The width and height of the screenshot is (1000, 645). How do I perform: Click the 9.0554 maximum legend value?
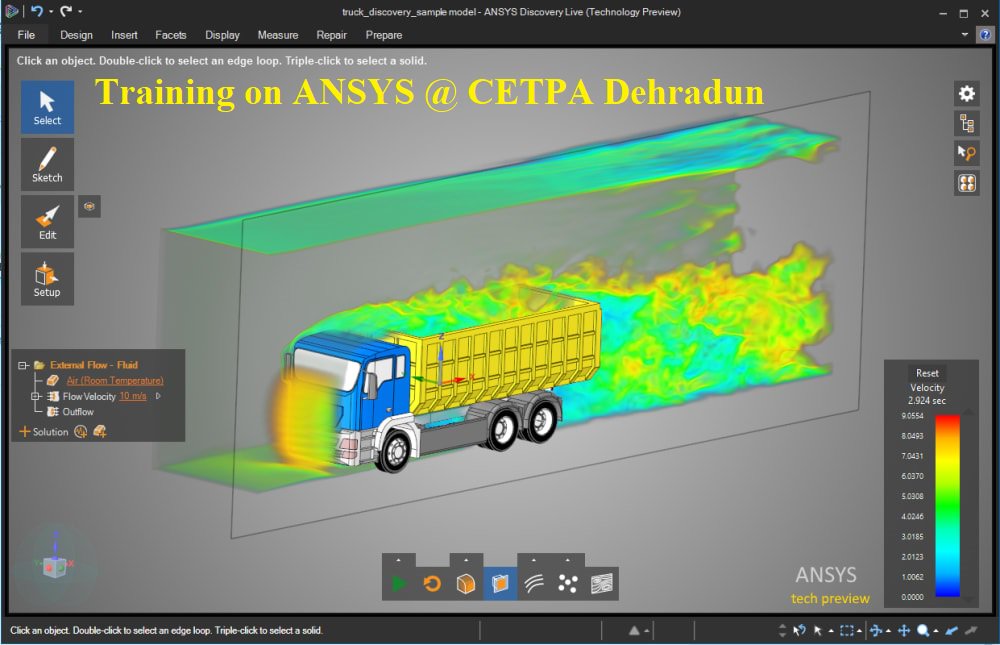[912, 415]
